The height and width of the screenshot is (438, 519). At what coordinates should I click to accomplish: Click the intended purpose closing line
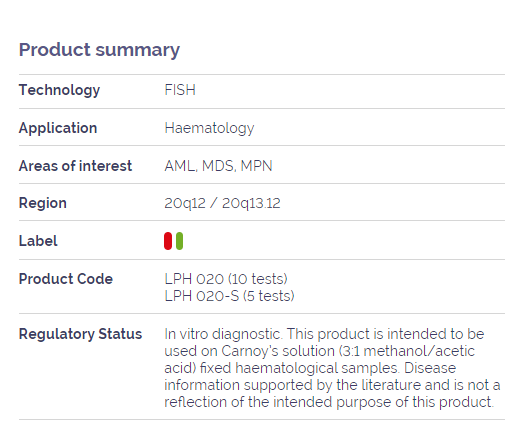click(x=329, y=402)
